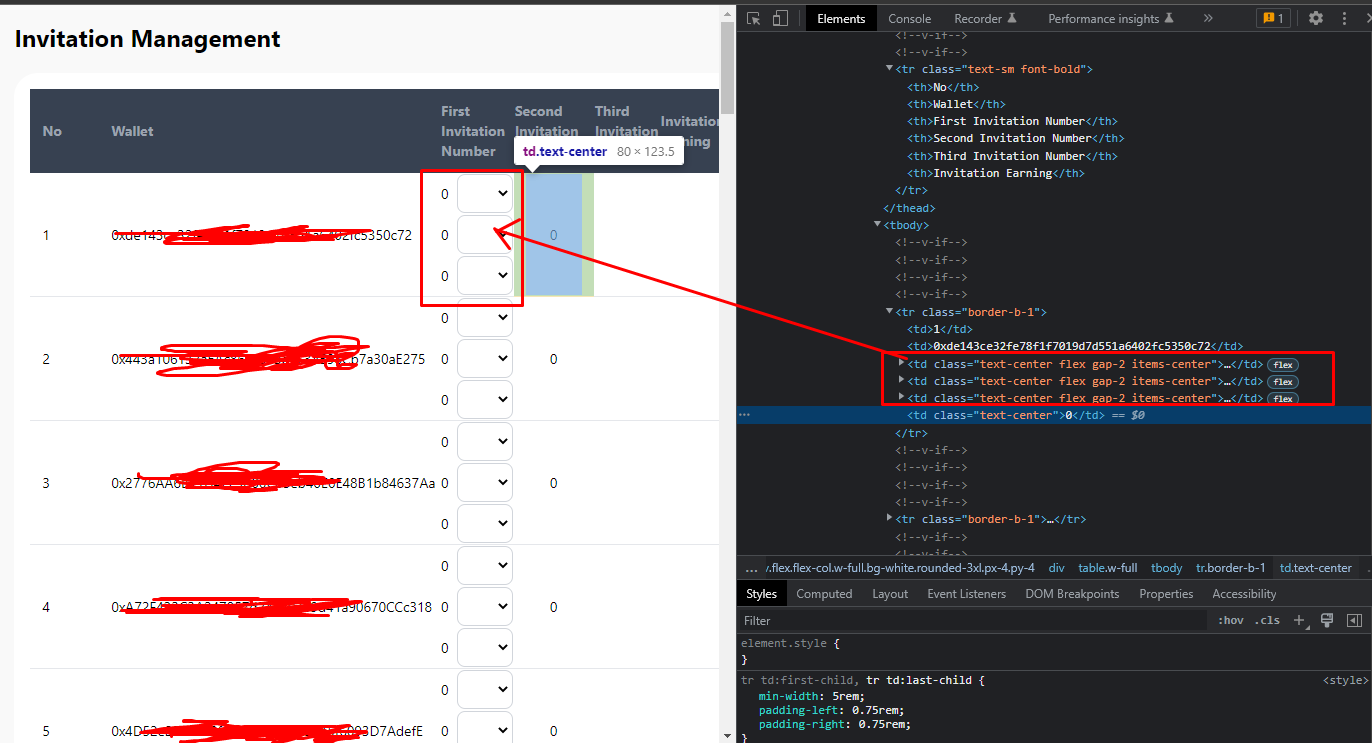Select tbody in the breadcrumb bar
The height and width of the screenshot is (743, 1372).
[x=1166, y=567]
